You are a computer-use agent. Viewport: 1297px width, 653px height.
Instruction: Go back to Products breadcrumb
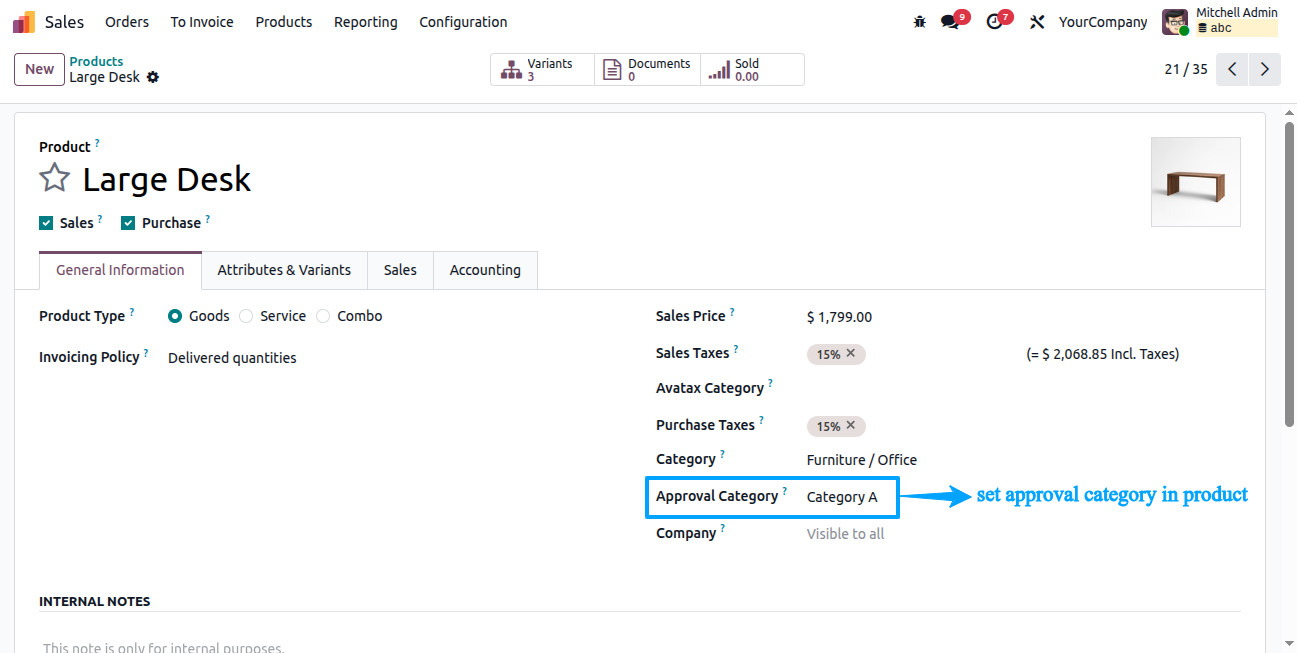coord(96,62)
